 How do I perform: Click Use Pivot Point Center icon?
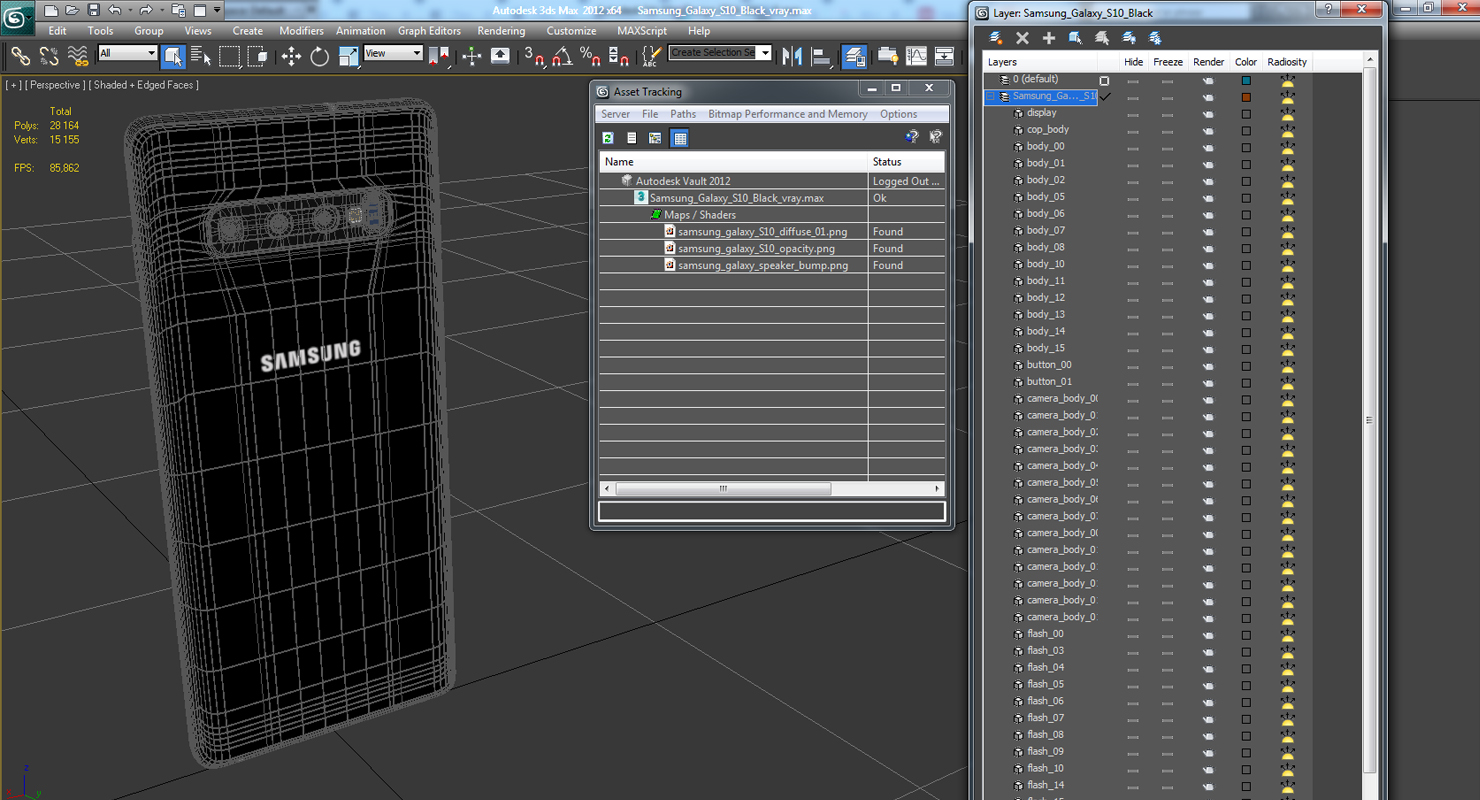pos(438,56)
